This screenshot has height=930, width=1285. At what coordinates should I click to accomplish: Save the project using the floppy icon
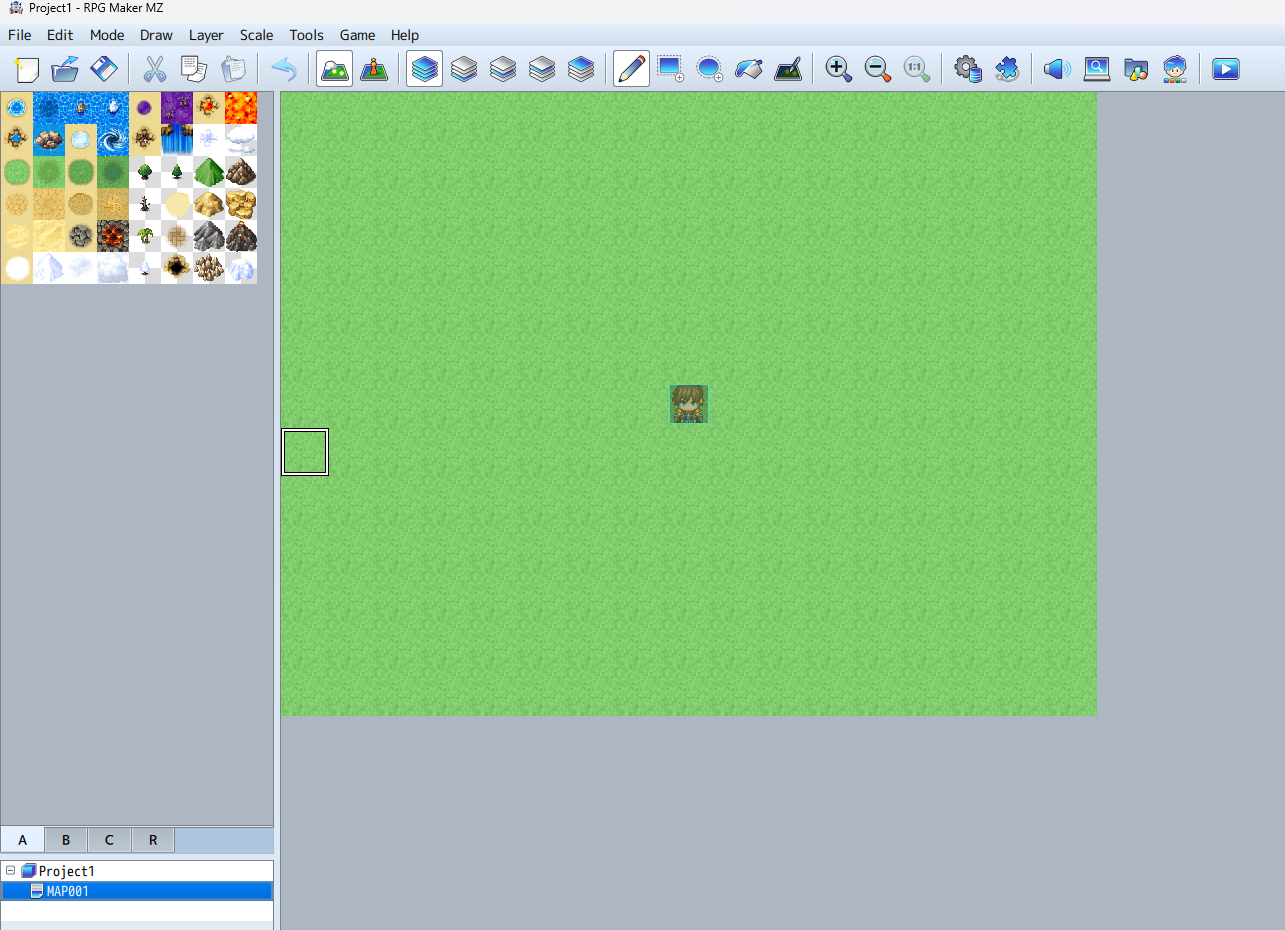(104, 69)
